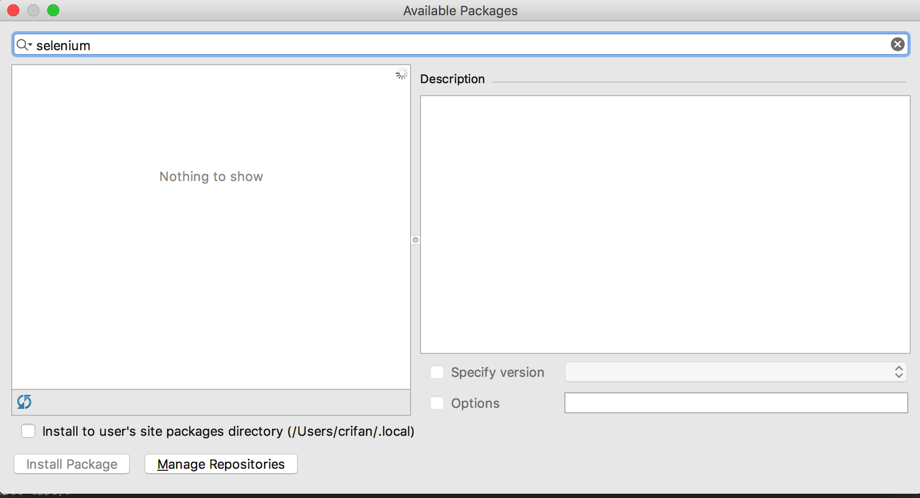The image size is (920, 498).
Task: Reload the package list with the refresh icon
Action: pyautogui.click(x=24, y=402)
